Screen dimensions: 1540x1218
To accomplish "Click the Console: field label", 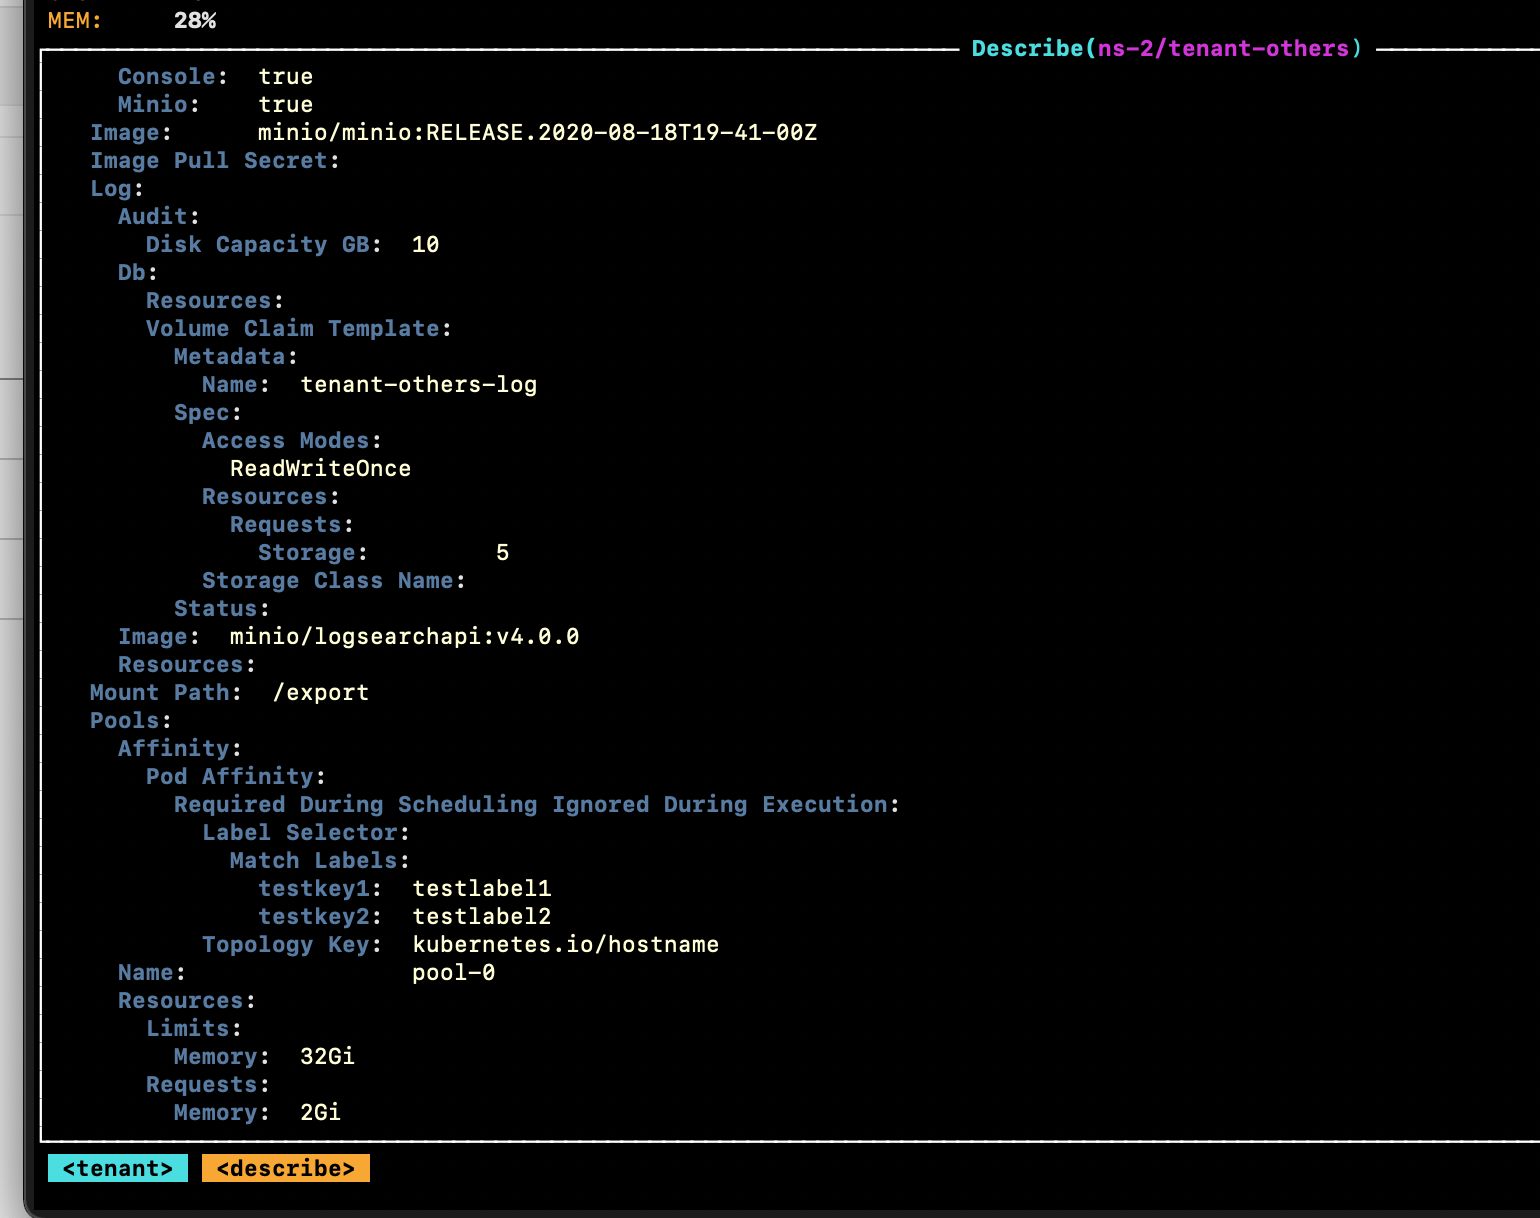I will (173, 76).
